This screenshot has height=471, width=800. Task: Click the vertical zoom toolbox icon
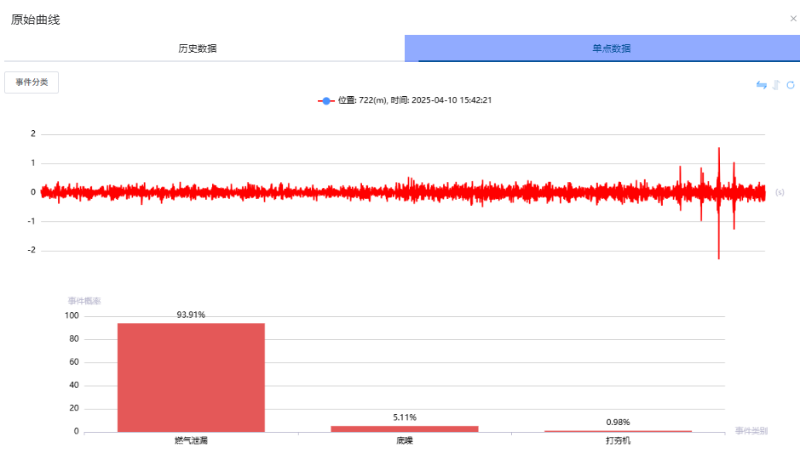click(x=775, y=85)
